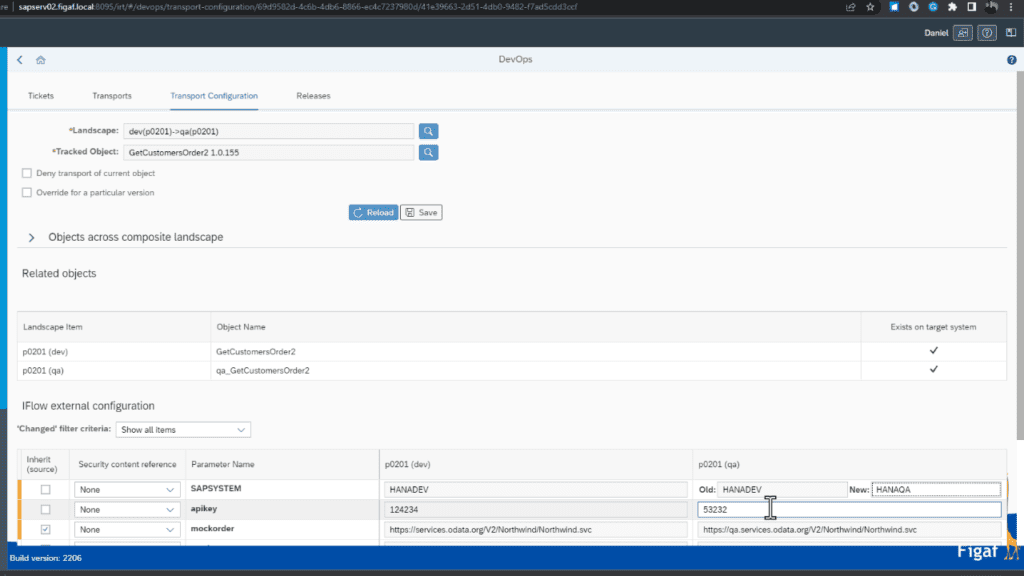The width and height of the screenshot is (1024, 576).
Task: Click the SAPSYSTEM parameter name
Action: [x=216, y=488]
